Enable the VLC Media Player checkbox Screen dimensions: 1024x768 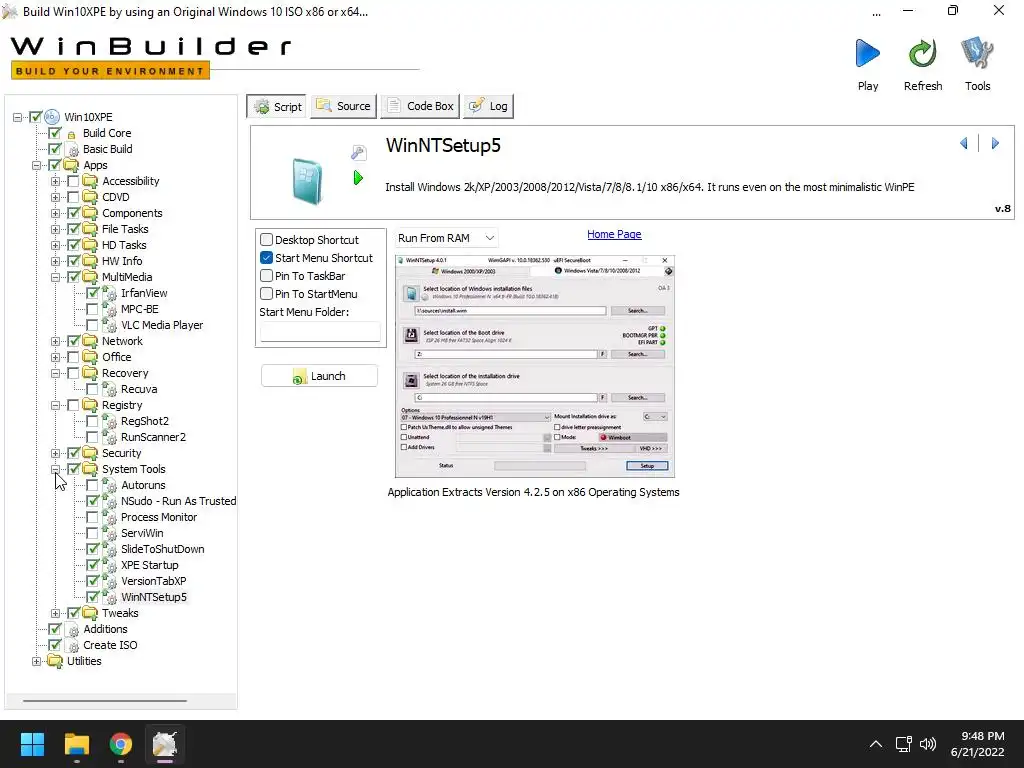[93, 325]
